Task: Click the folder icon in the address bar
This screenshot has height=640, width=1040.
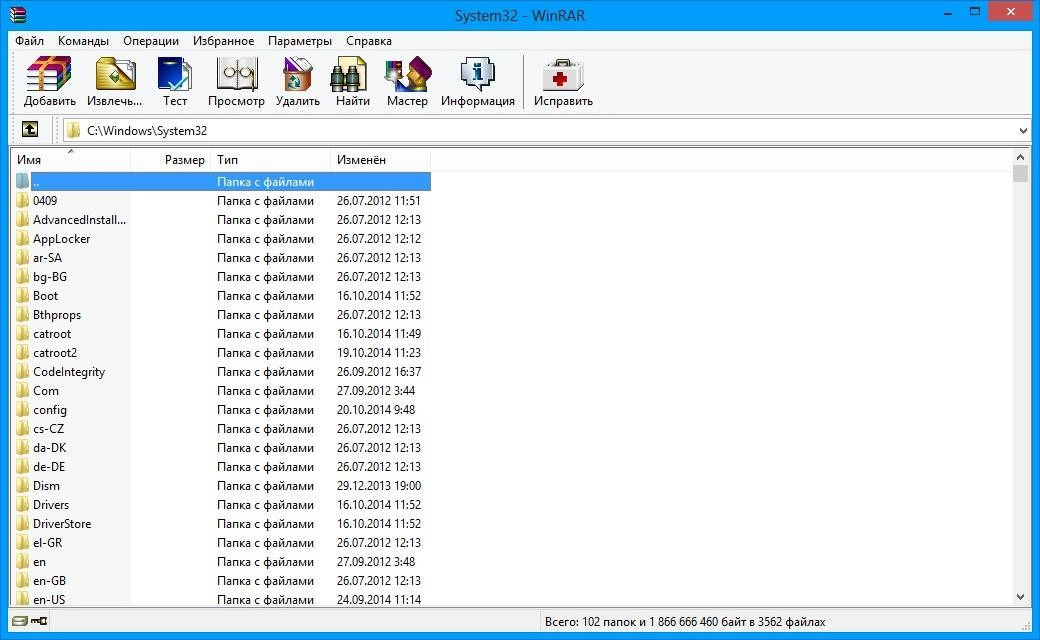Action: pos(73,130)
